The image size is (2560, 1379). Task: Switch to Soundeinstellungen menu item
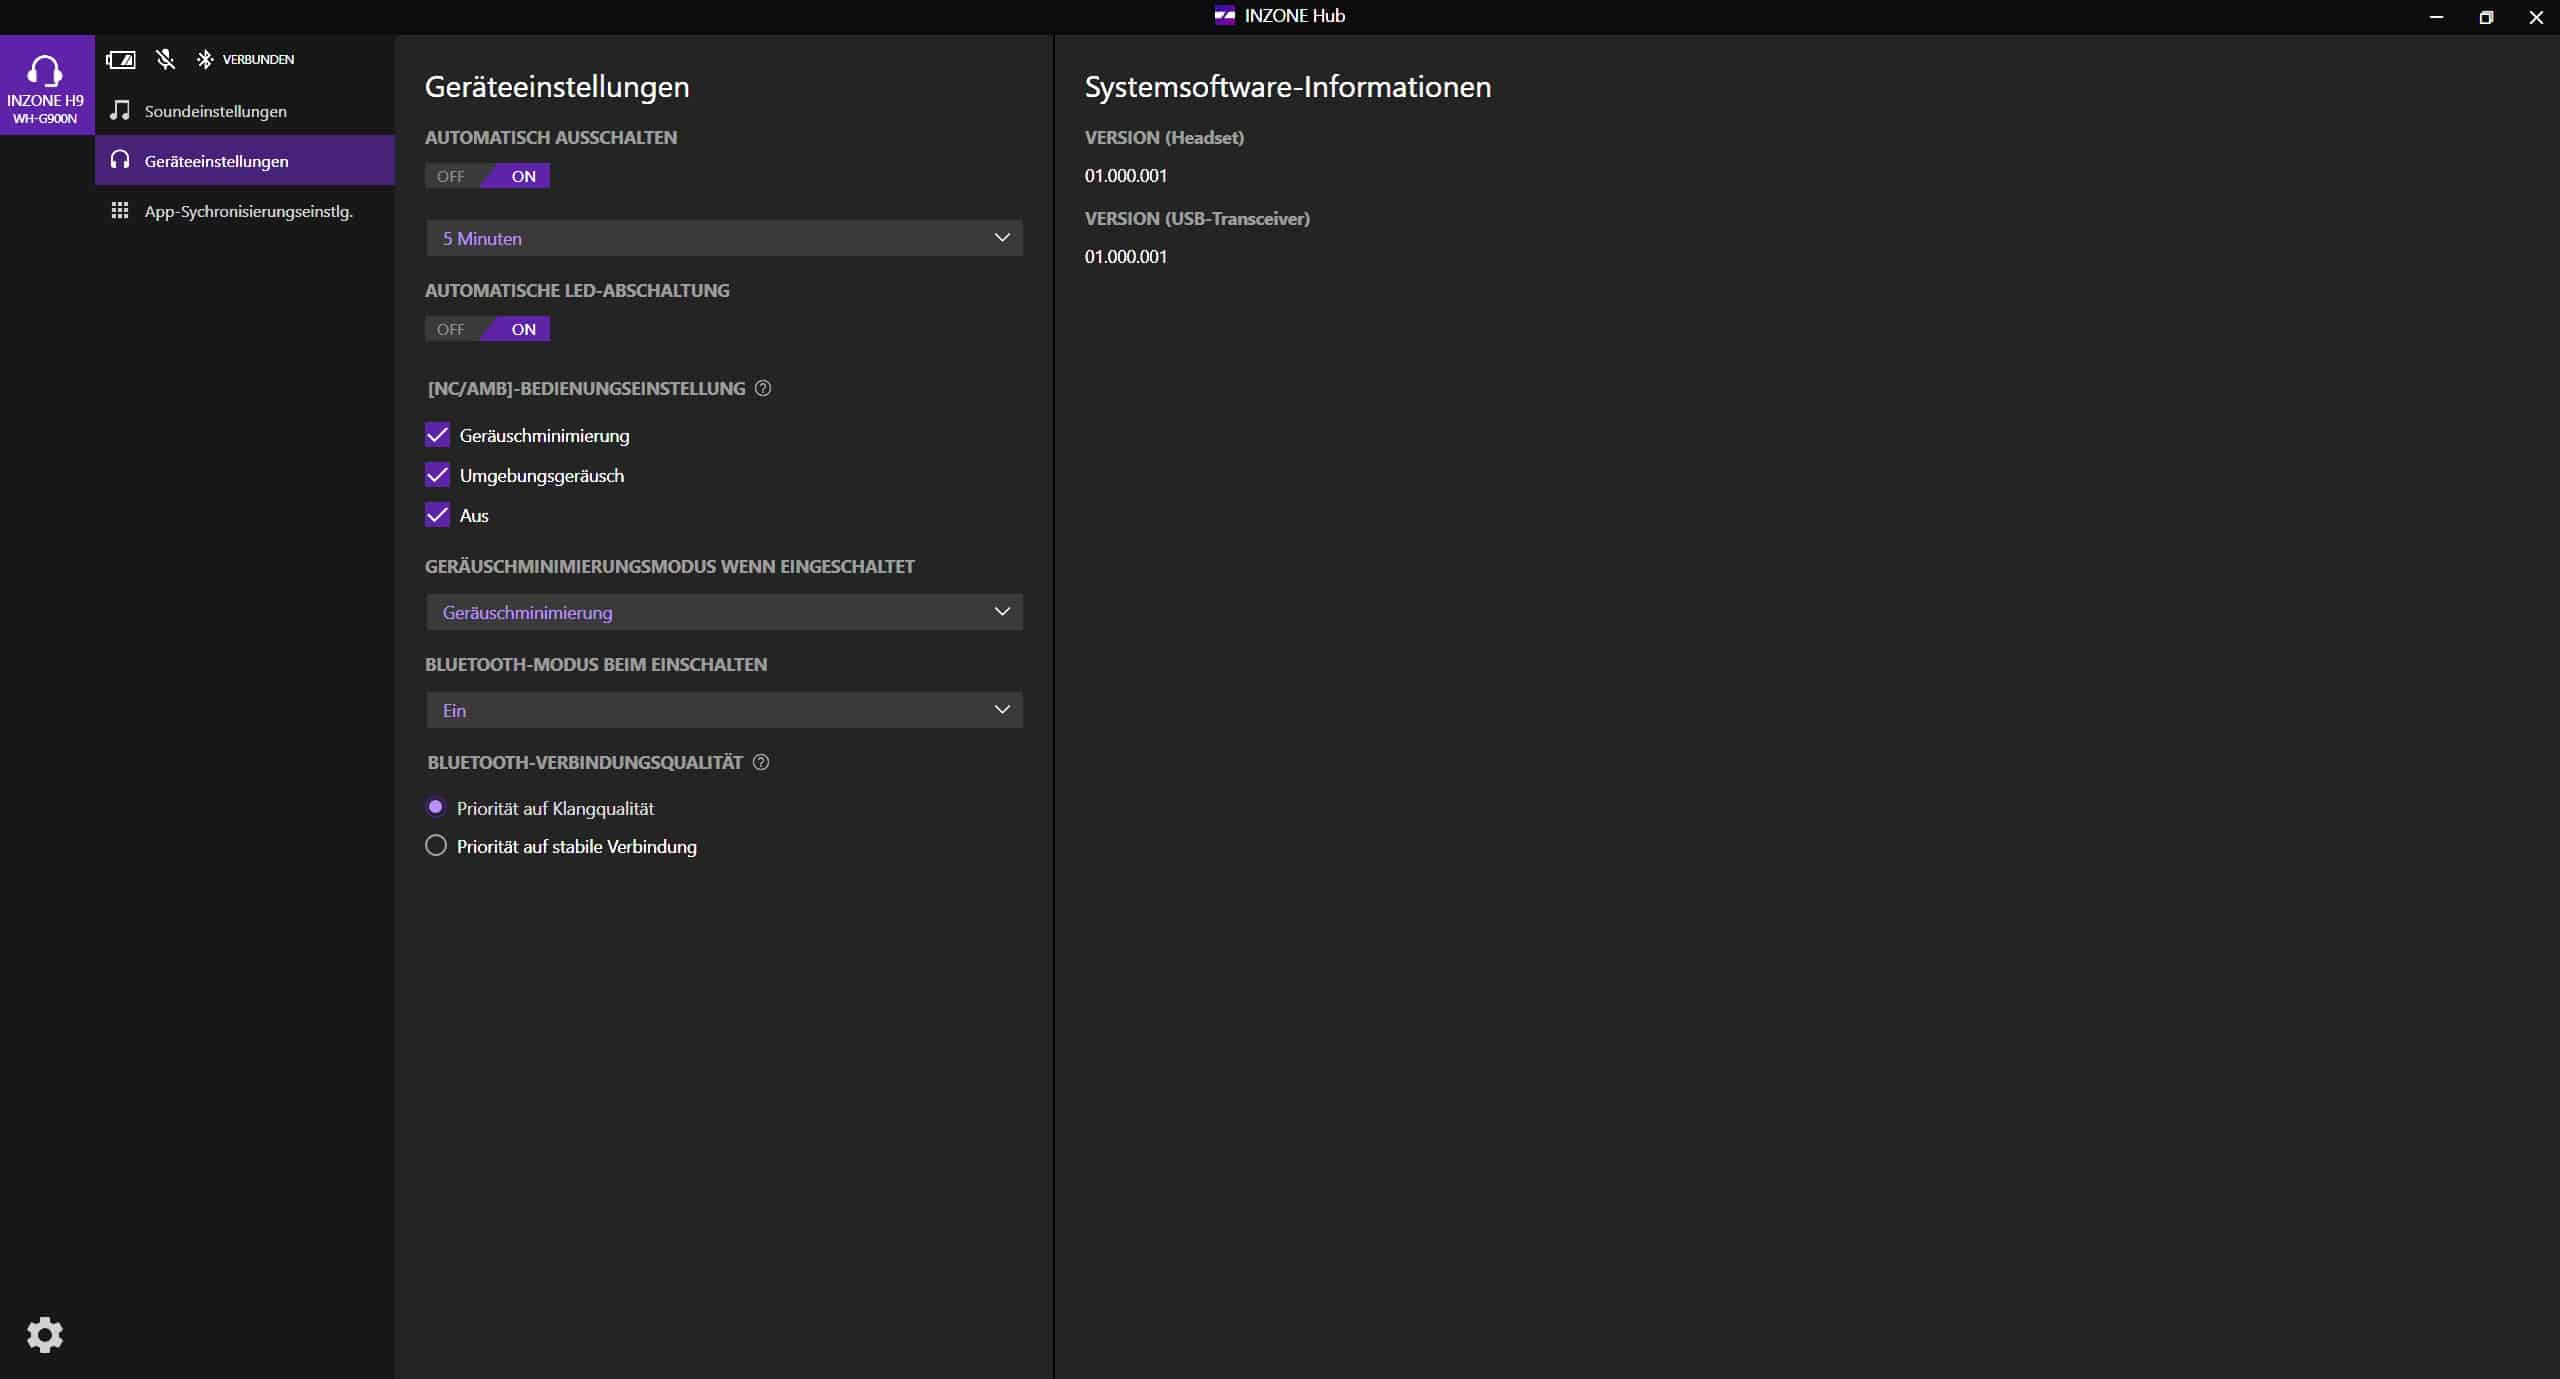click(x=215, y=111)
